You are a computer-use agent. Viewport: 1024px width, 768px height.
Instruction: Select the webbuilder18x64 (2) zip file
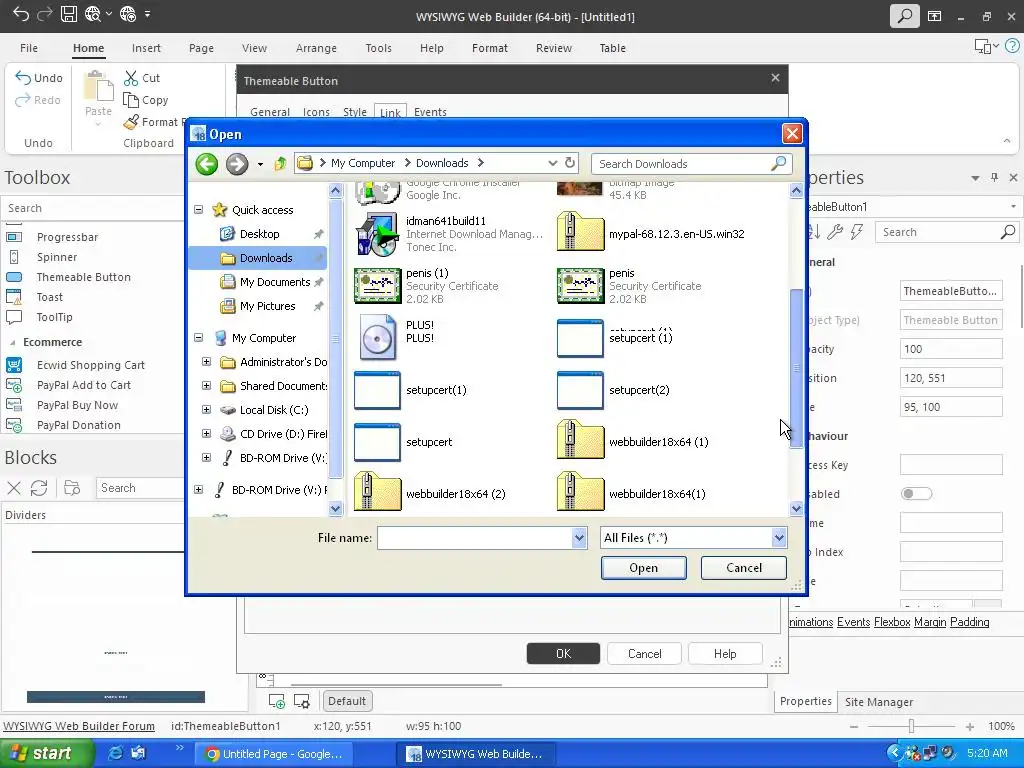[430, 493]
